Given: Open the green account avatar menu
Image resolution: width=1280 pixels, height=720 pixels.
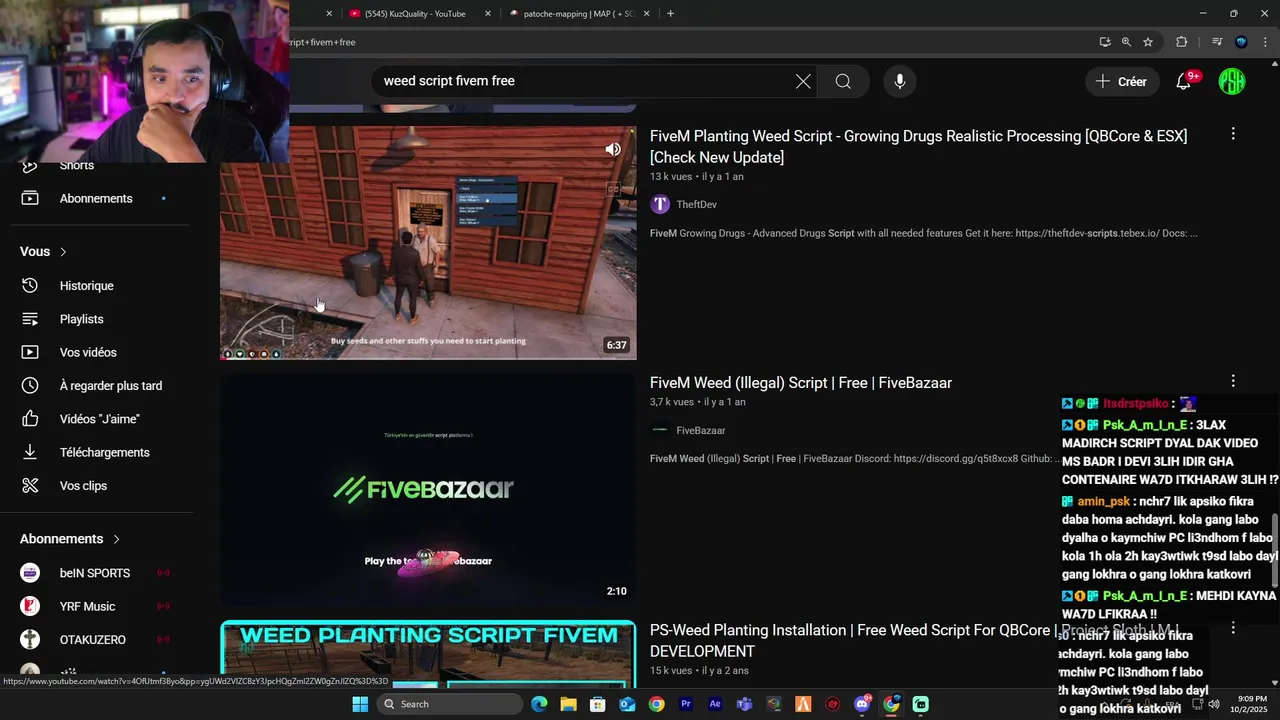Looking at the screenshot, I should (1232, 82).
